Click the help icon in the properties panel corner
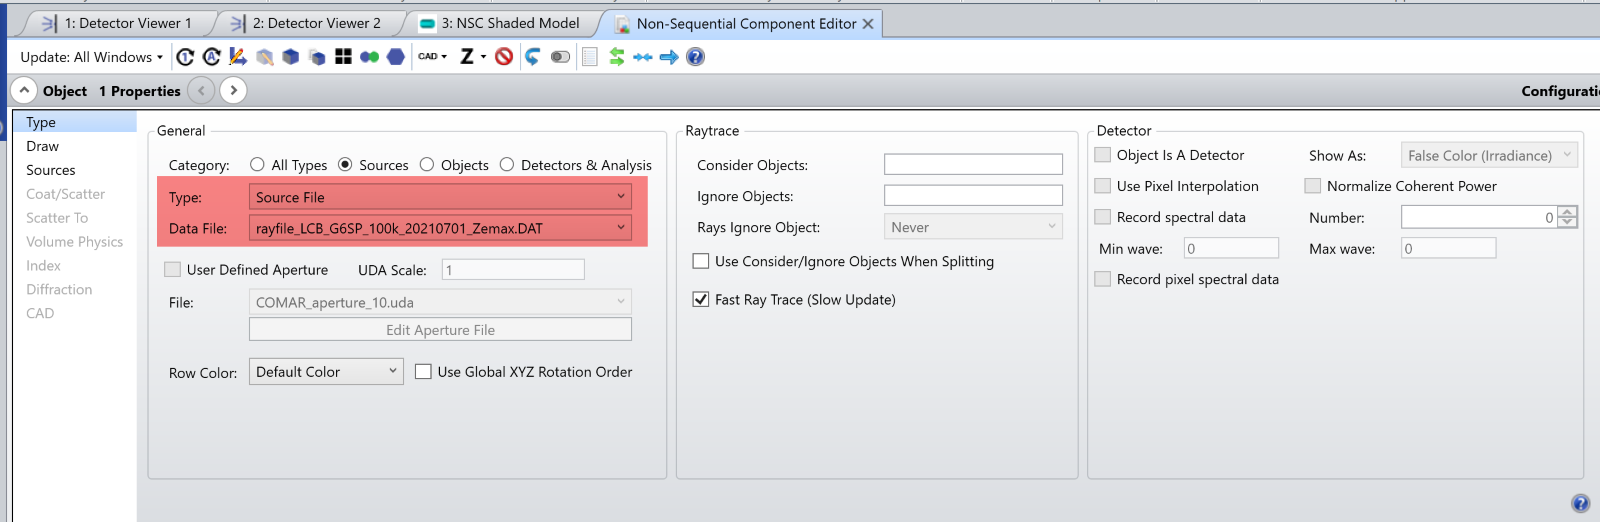This screenshot has width=1600, height=522. click(1581, 504)
